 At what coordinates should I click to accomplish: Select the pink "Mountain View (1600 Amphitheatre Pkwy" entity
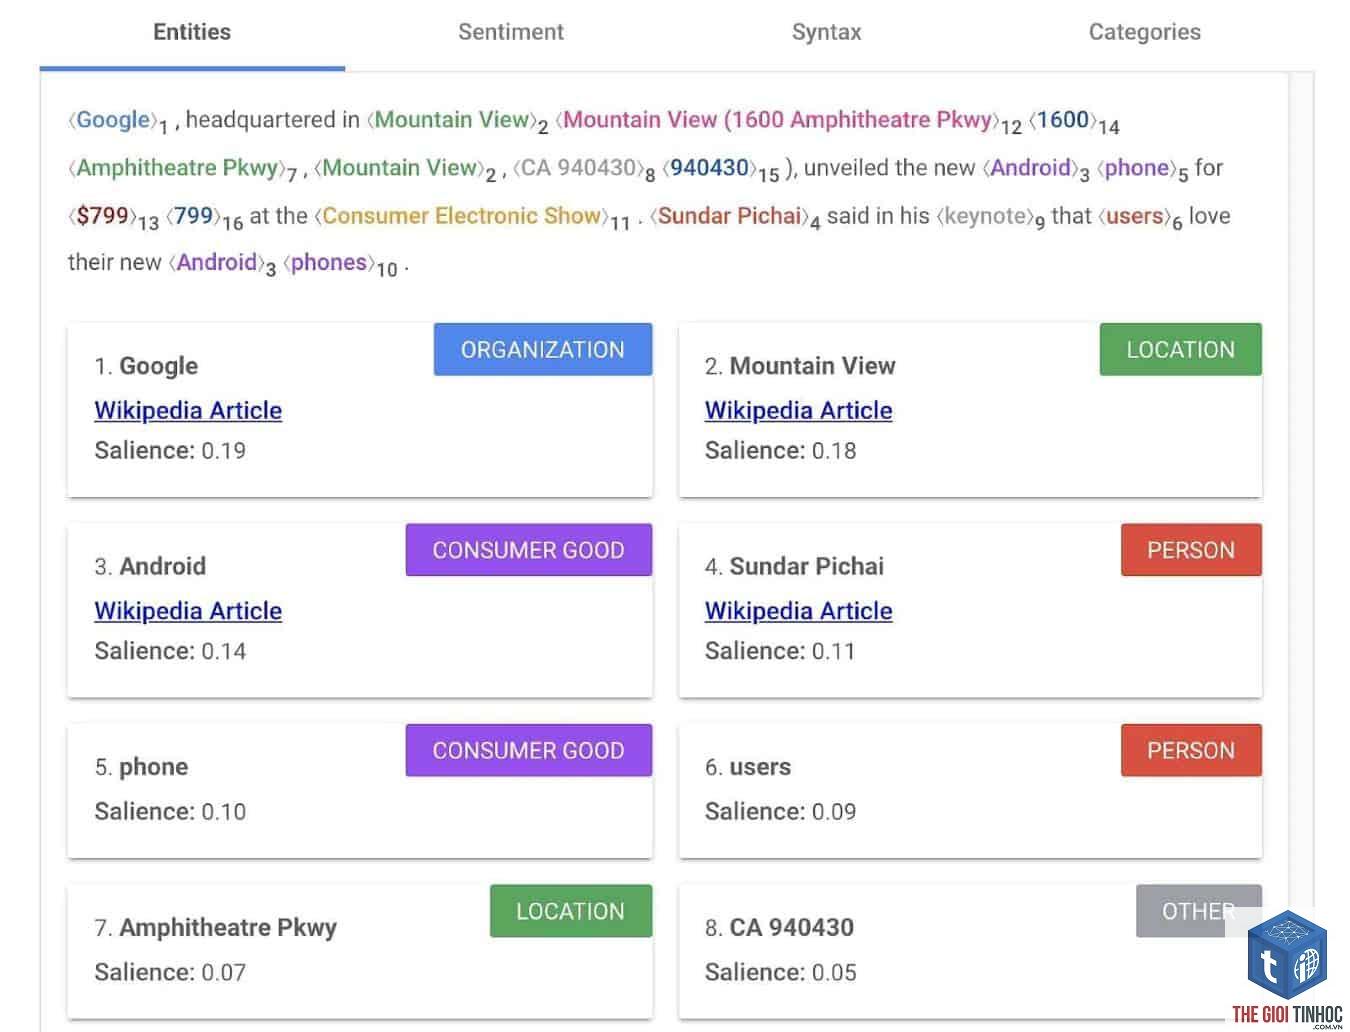[x=778, y=120]
